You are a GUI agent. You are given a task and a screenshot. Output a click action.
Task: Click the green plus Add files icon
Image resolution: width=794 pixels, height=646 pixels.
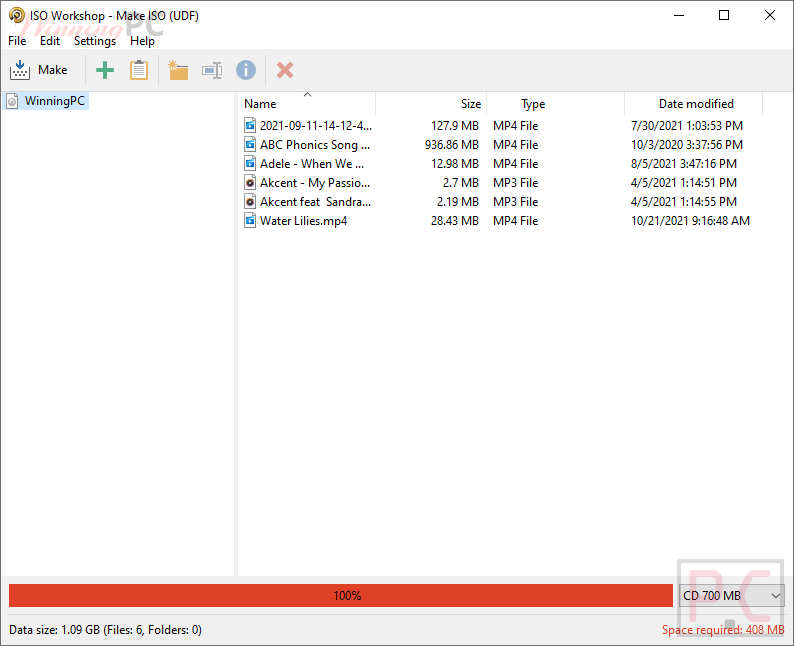105,70
